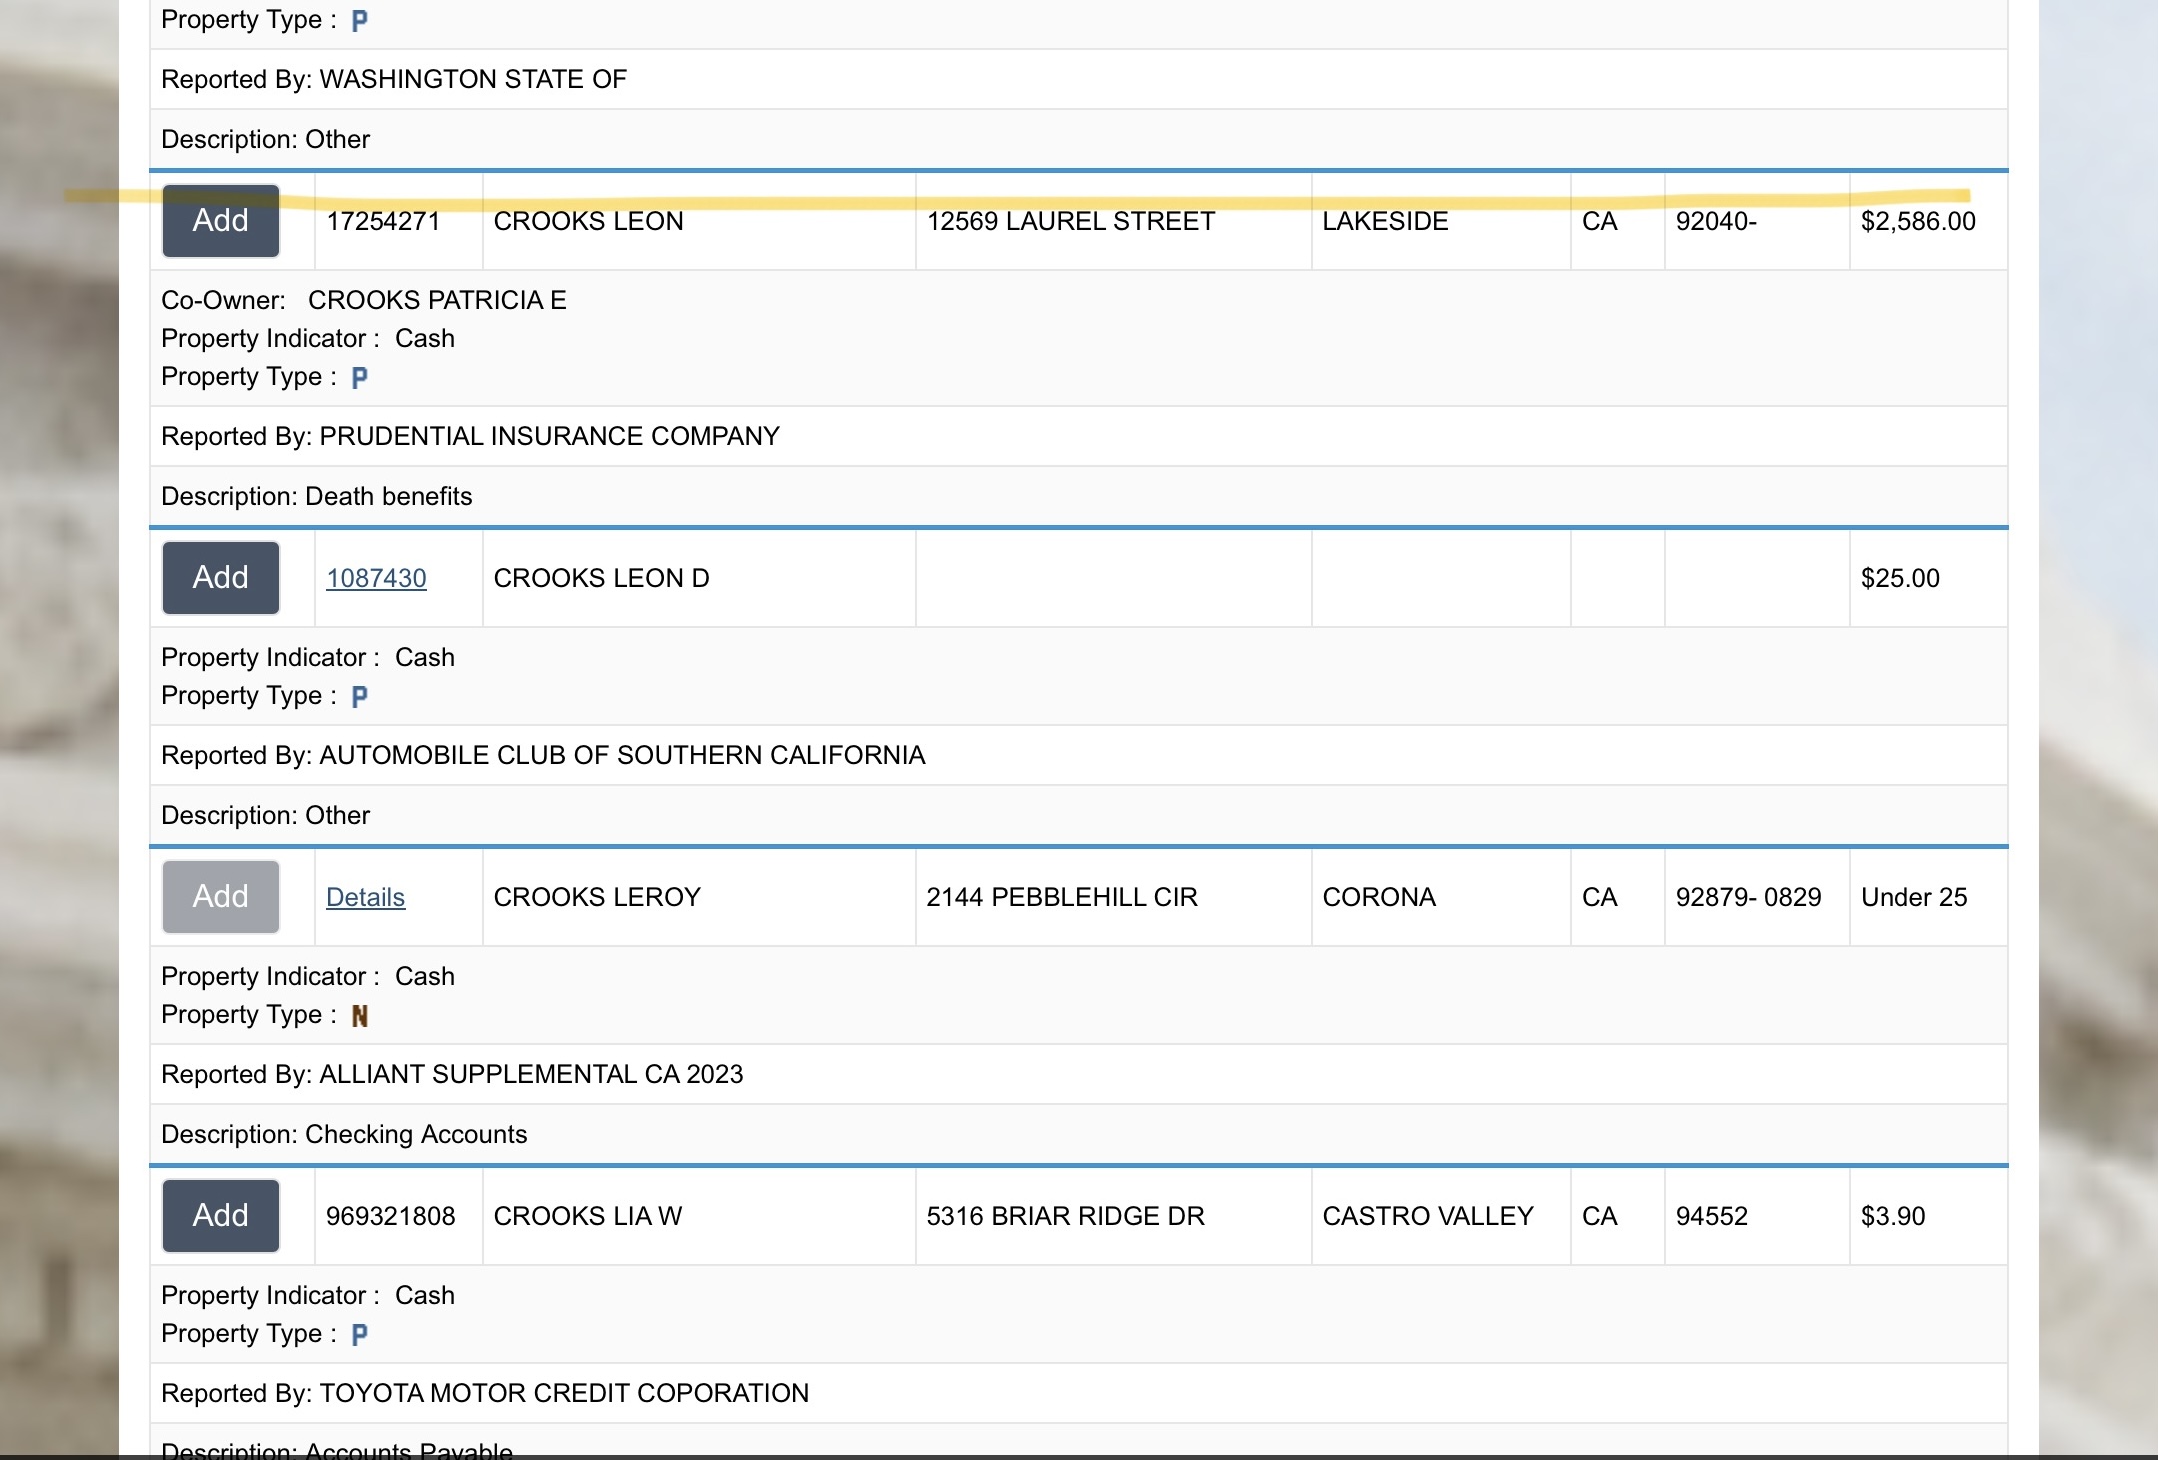
Task: Select city CORONA
Action: click(x=1379, y=897)
